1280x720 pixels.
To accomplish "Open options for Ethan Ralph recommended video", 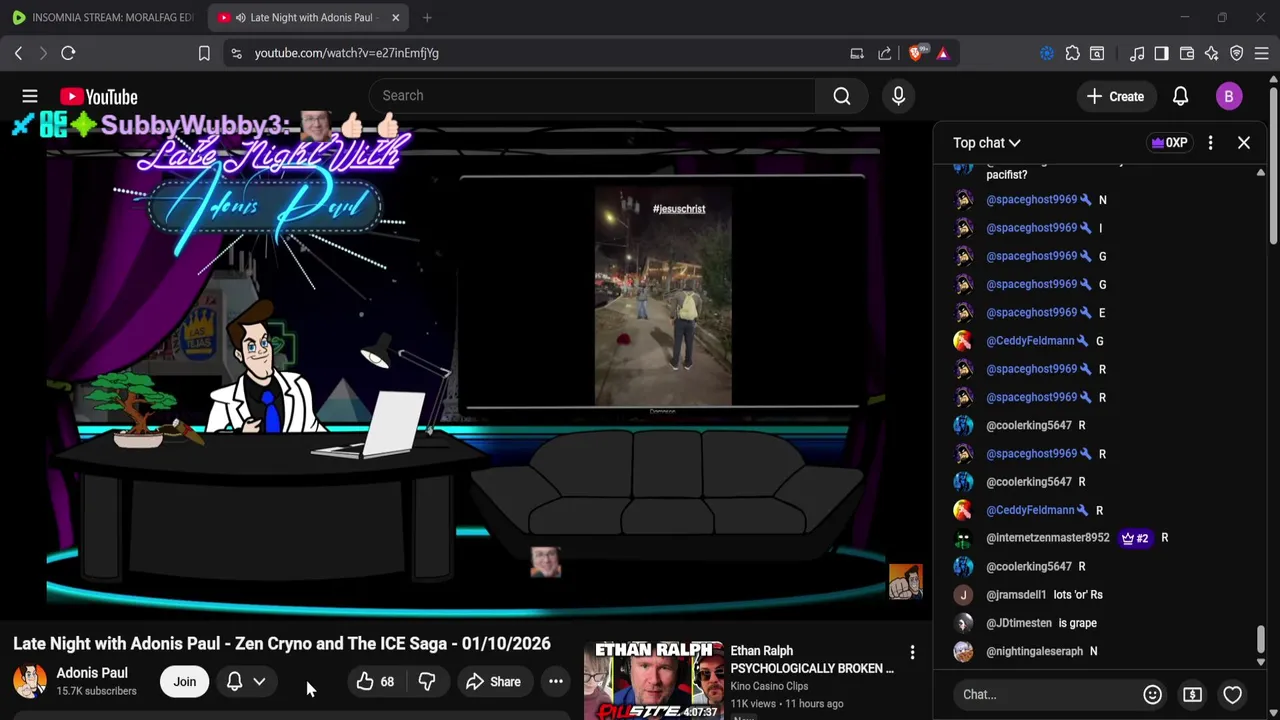I will pyautogui.click(x=912, y=653).
